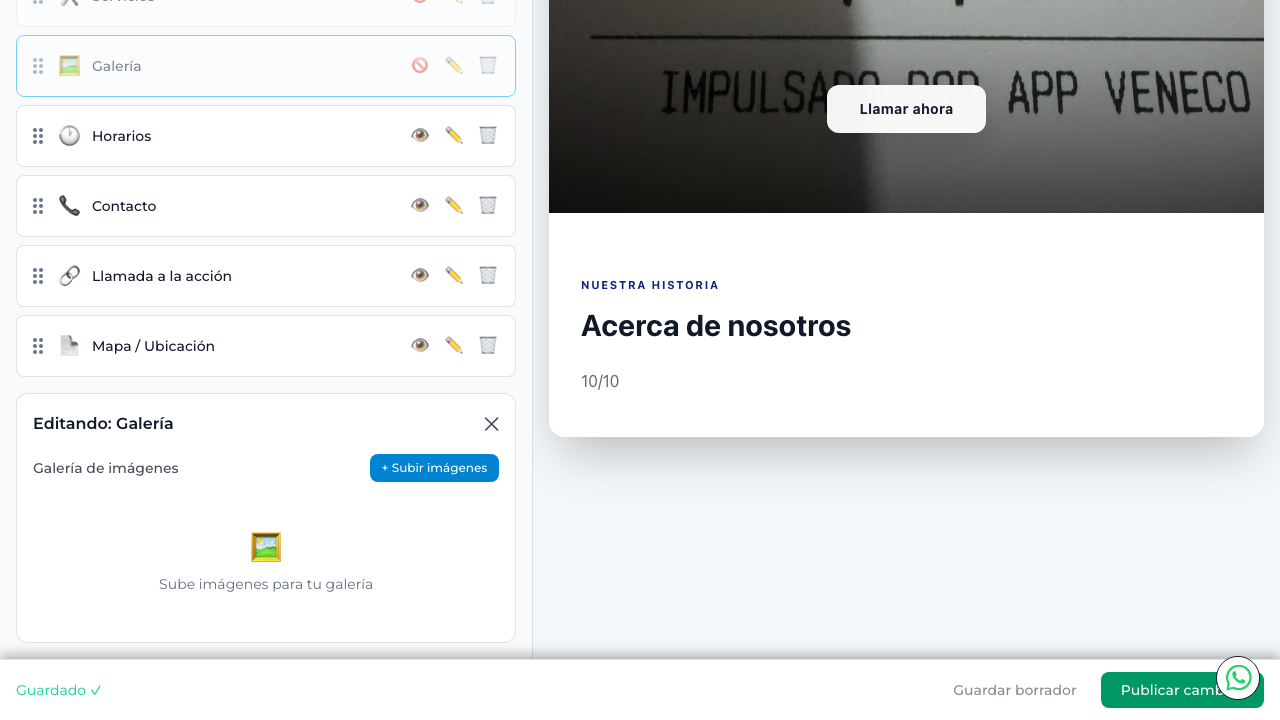
Task: Click the Contacto phone icon
Action: tap(69, 206)
